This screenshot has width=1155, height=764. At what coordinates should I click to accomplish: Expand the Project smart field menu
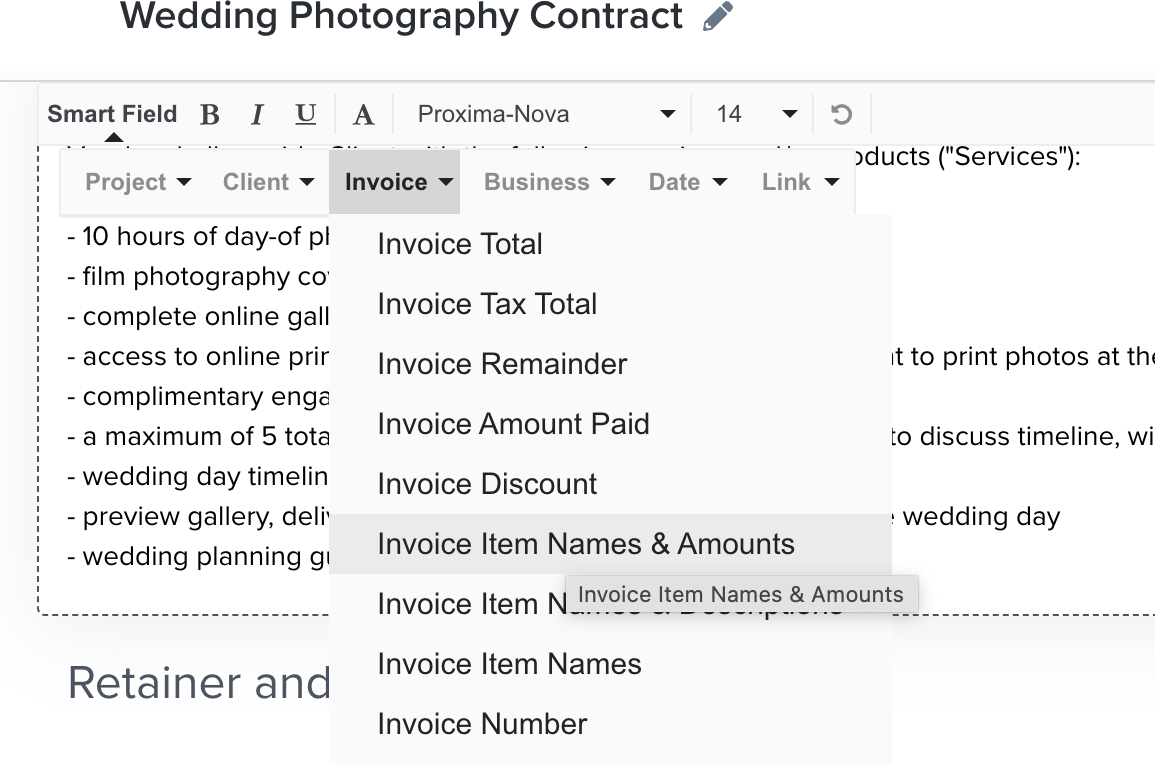(x=138, y=182)
